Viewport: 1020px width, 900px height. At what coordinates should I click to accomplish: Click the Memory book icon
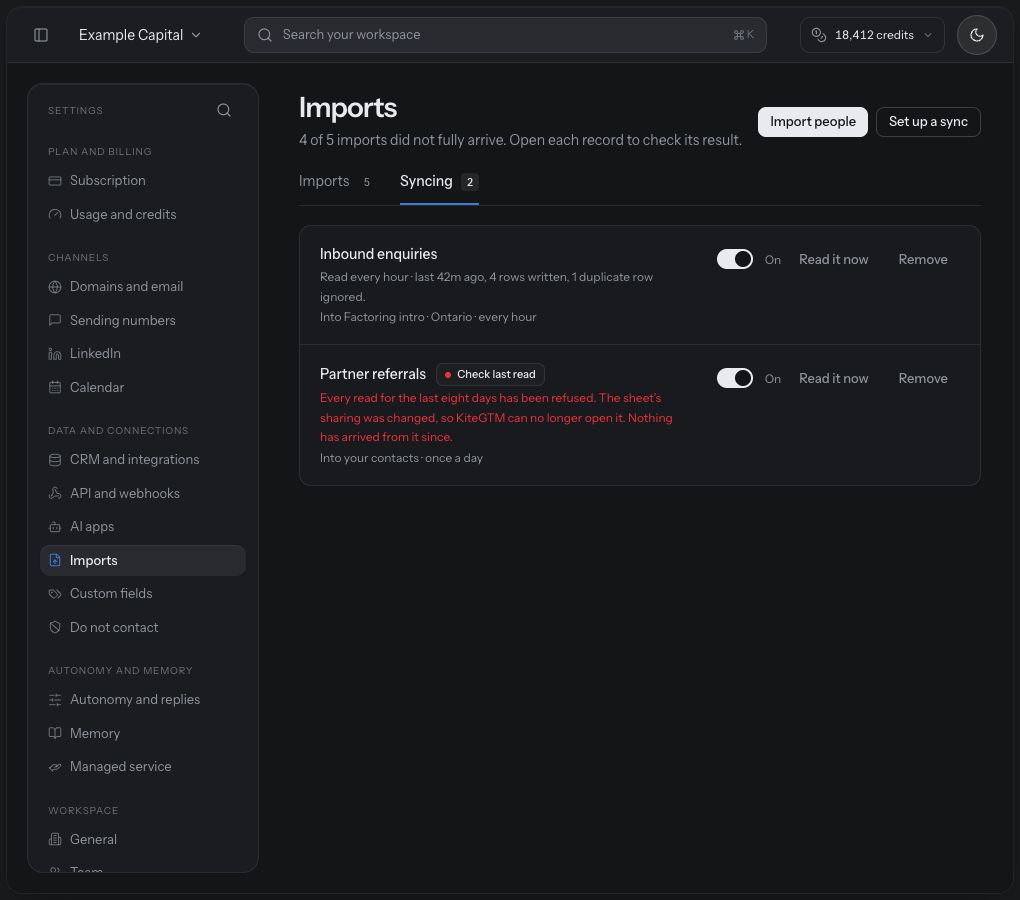(x=55, y=734)
